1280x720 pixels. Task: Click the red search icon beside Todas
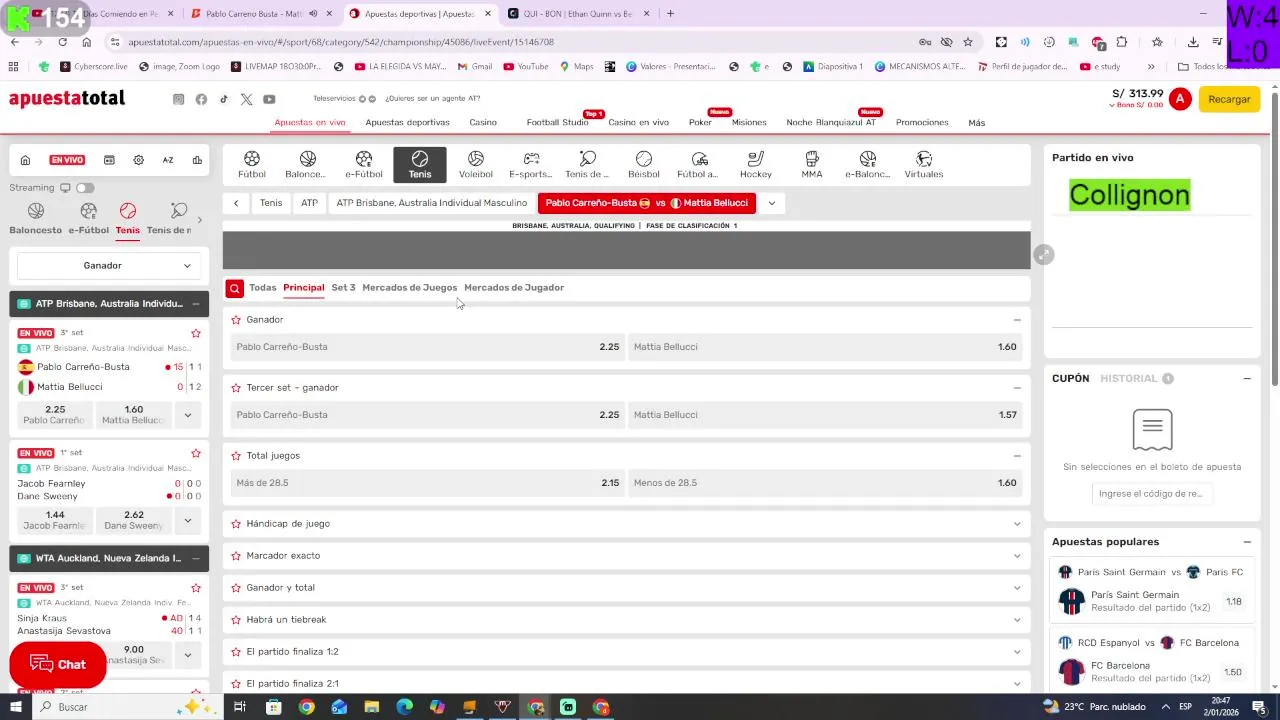[234, 288]
